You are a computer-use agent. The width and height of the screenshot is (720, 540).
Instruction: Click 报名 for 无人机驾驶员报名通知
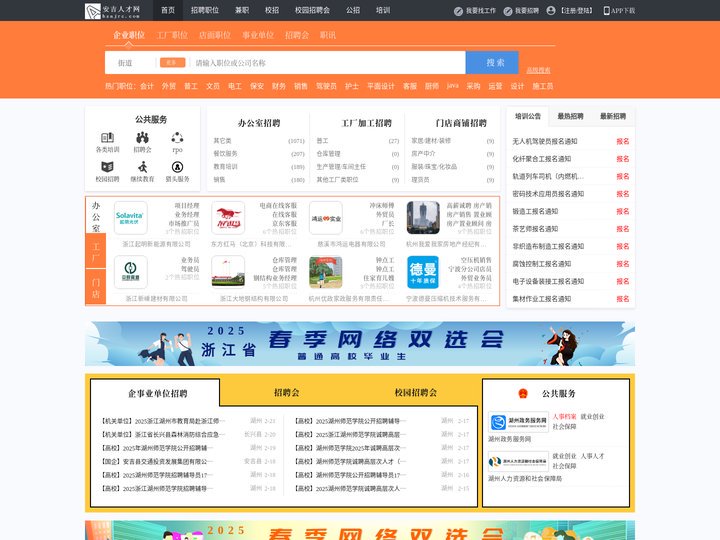[x=623, y=141]
